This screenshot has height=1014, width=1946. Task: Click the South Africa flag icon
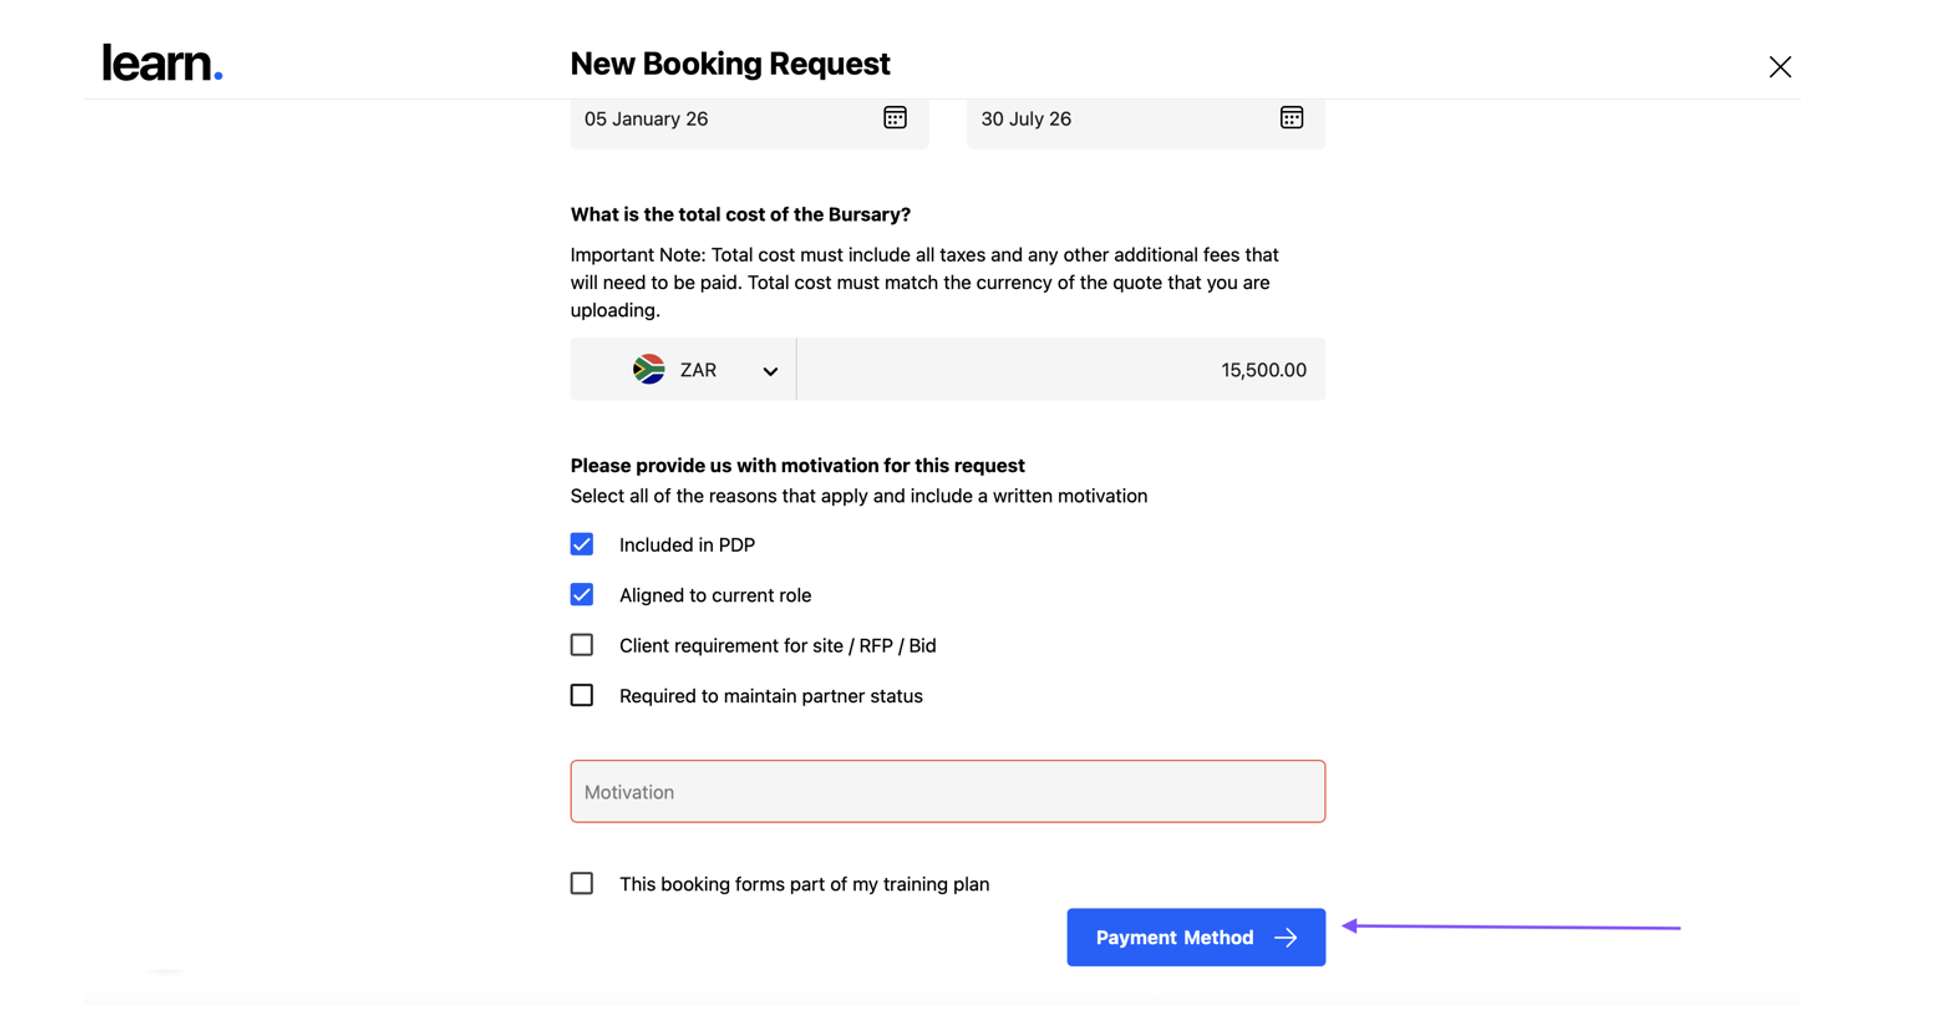pyautogui.click(x=649, y=370)
